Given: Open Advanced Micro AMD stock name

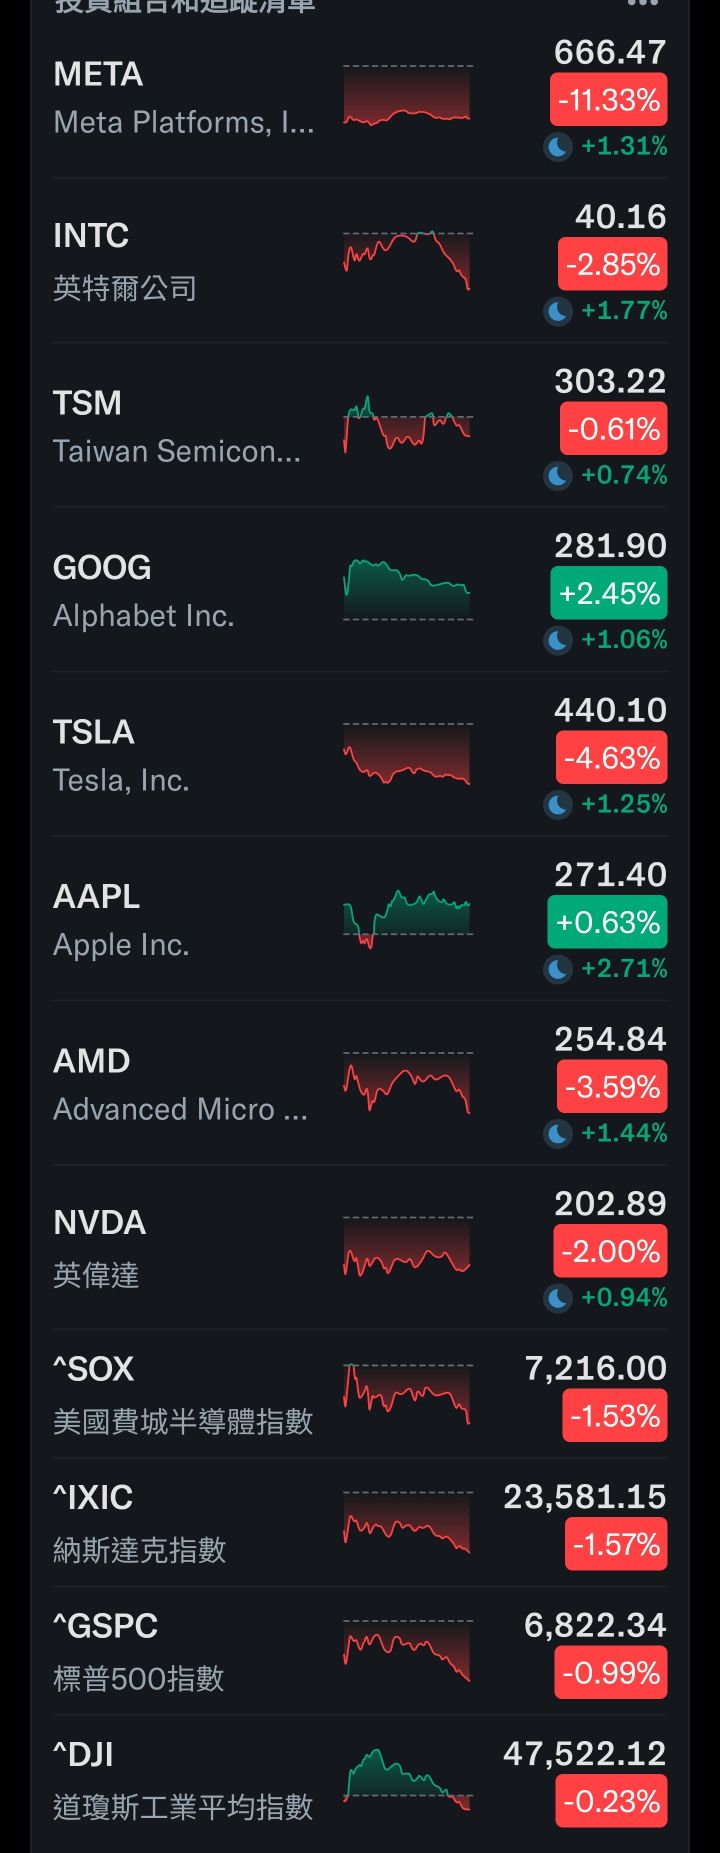Looking at the screenshot, I should click(x=180, y=1109).
